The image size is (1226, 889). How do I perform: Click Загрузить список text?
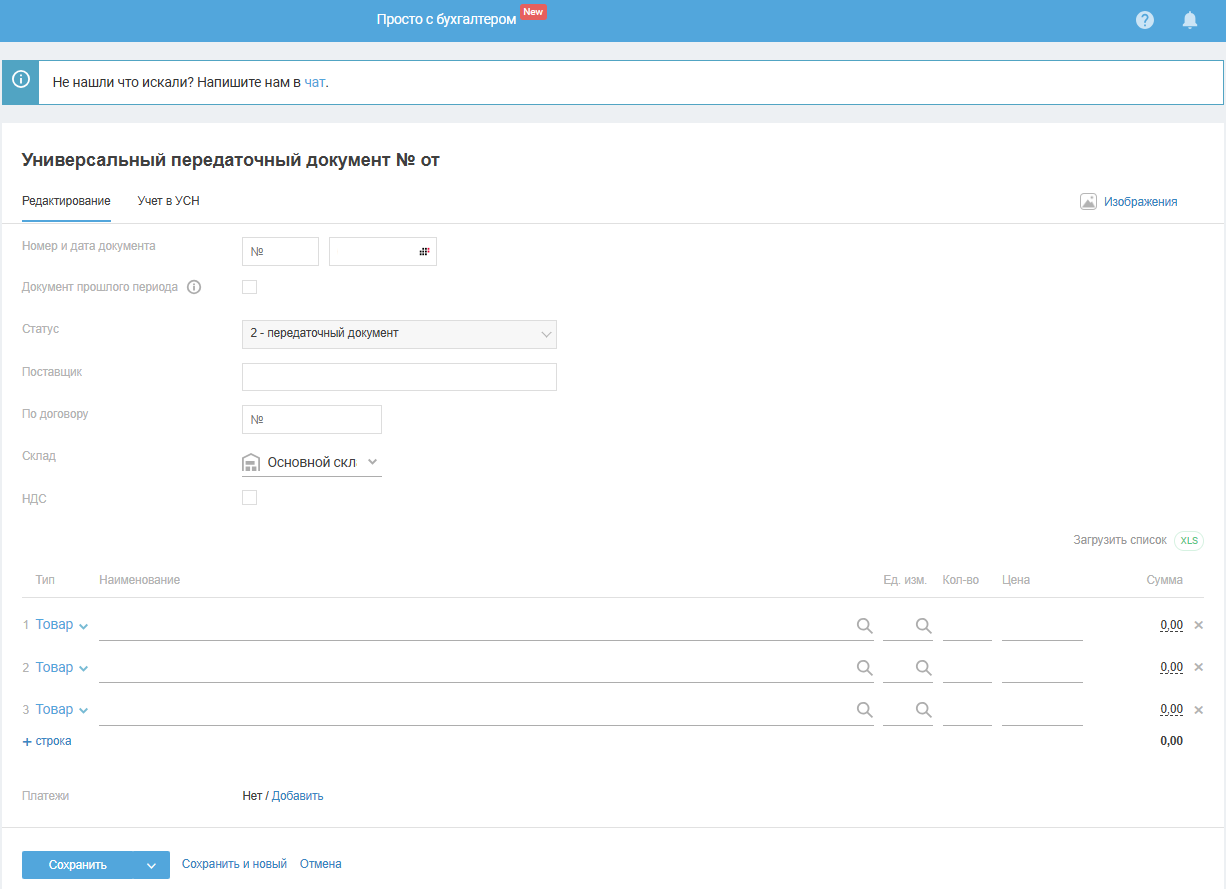1120,540
